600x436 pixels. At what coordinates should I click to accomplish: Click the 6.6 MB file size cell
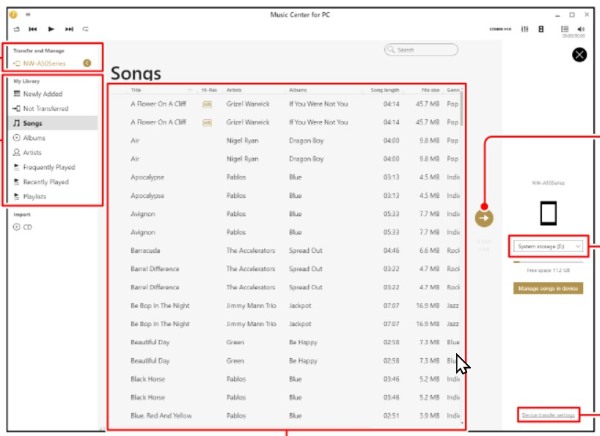[x=429, y=251]
